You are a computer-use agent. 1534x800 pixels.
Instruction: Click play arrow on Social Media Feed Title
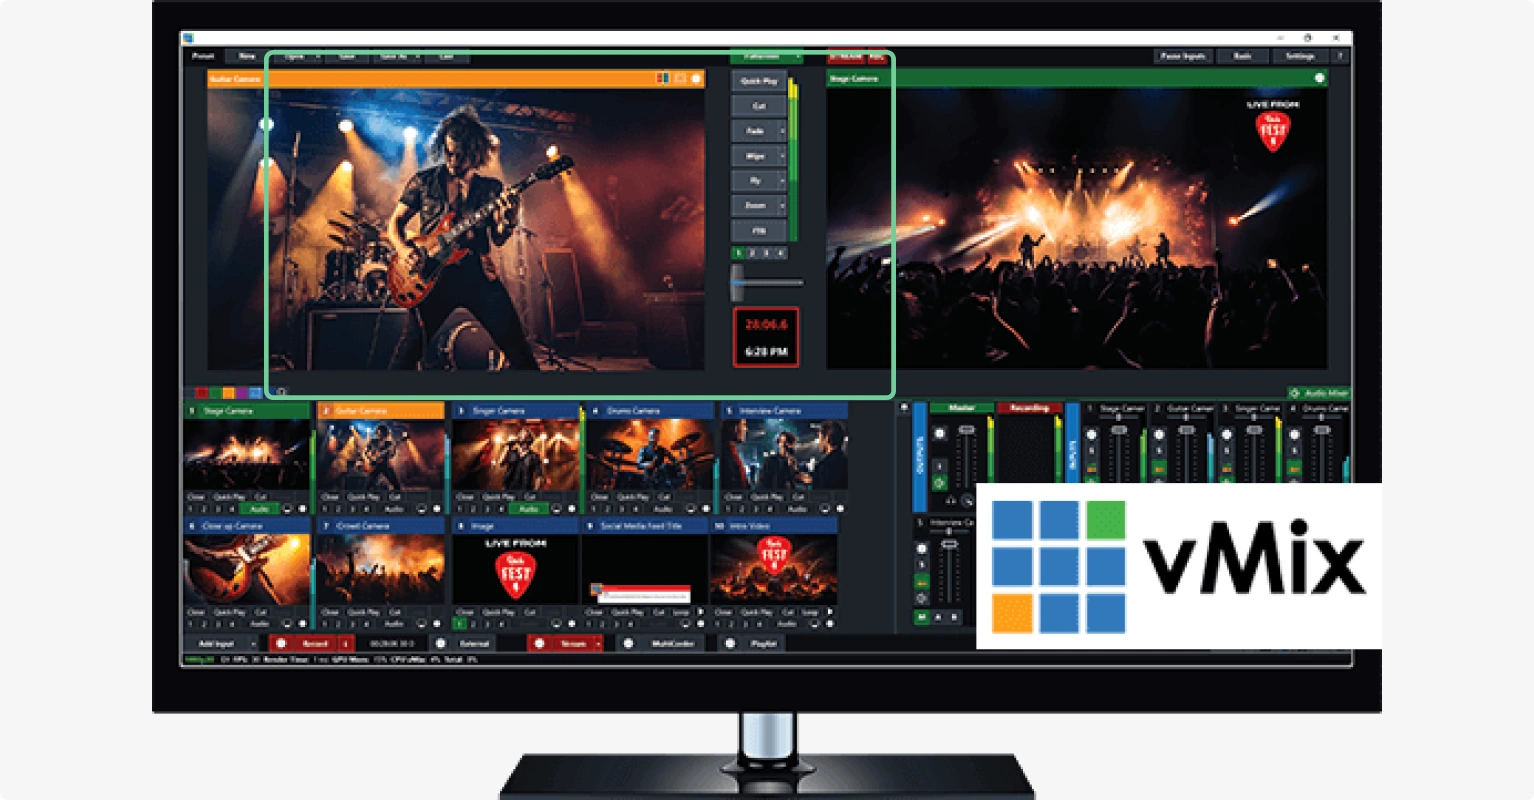point(700,612)
